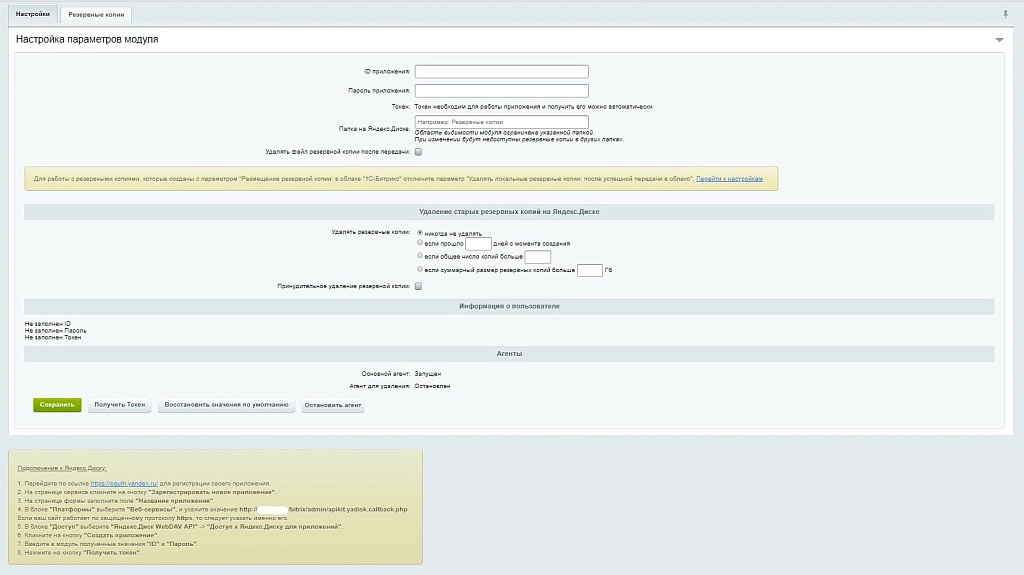Focus the ID приложения input field
Screen dimensions: 1024x575
tap(502, 71)
